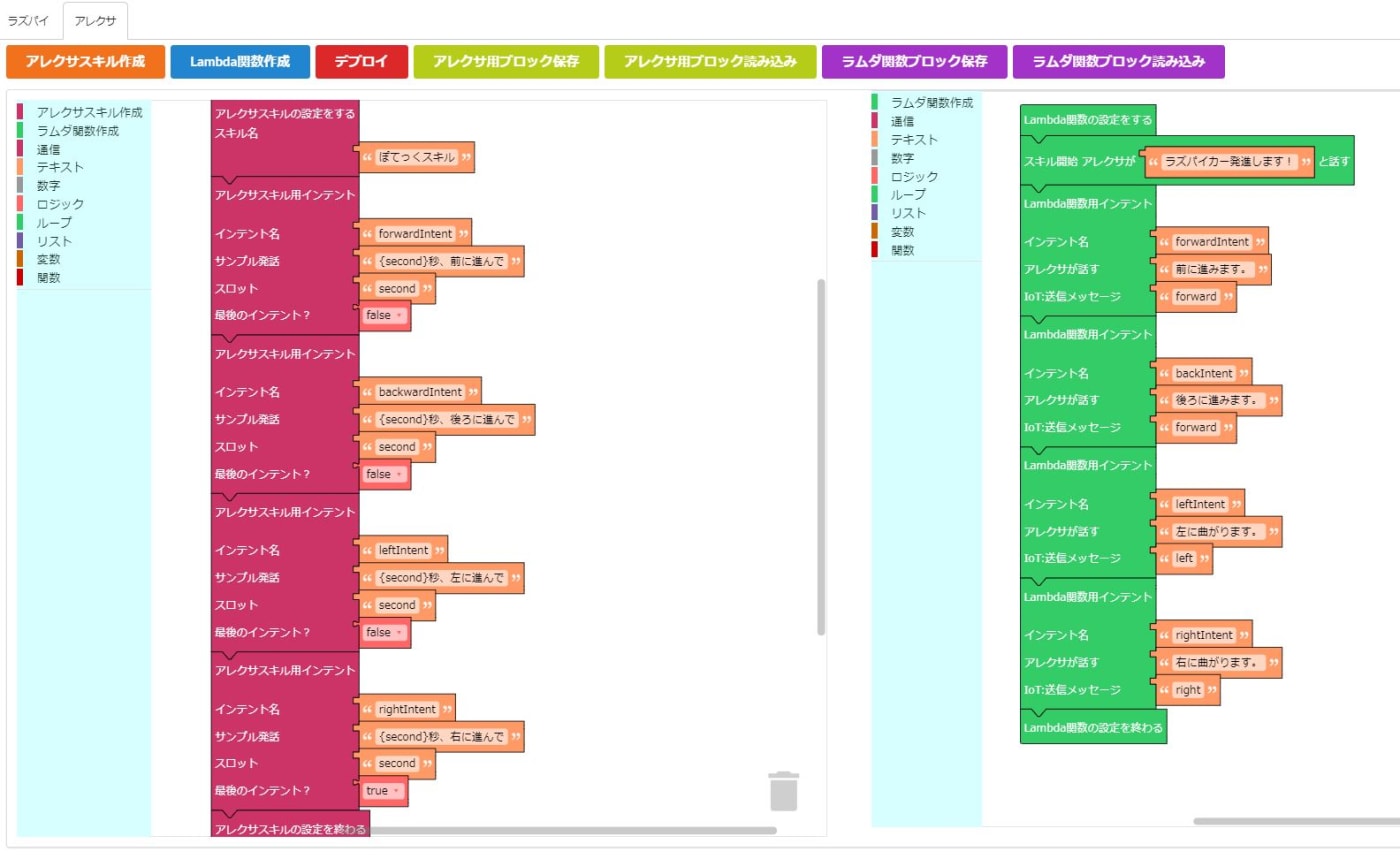Image resolution: width=1400 pixels, height=859 pixels.
Task: Click the ぽてっくスキル skill name field
Action: [x=417, y=157]
